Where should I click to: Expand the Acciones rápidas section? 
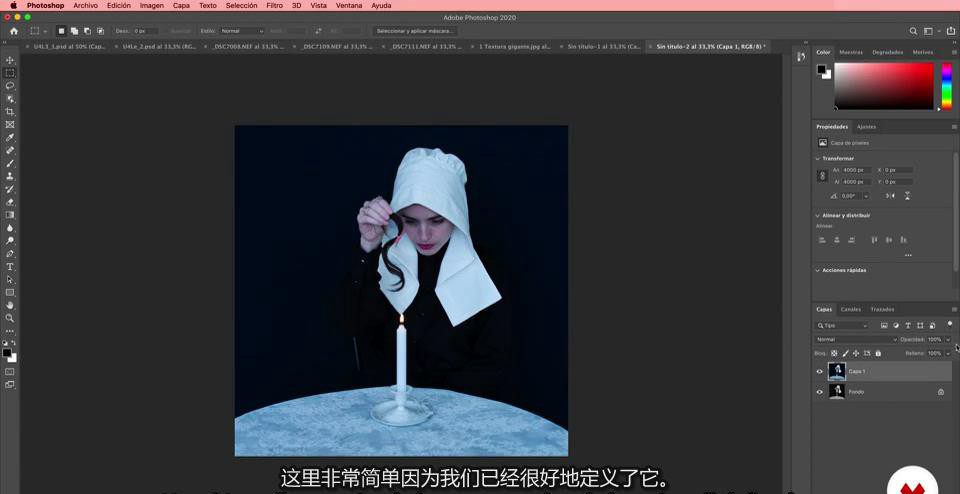click(818, 270)
